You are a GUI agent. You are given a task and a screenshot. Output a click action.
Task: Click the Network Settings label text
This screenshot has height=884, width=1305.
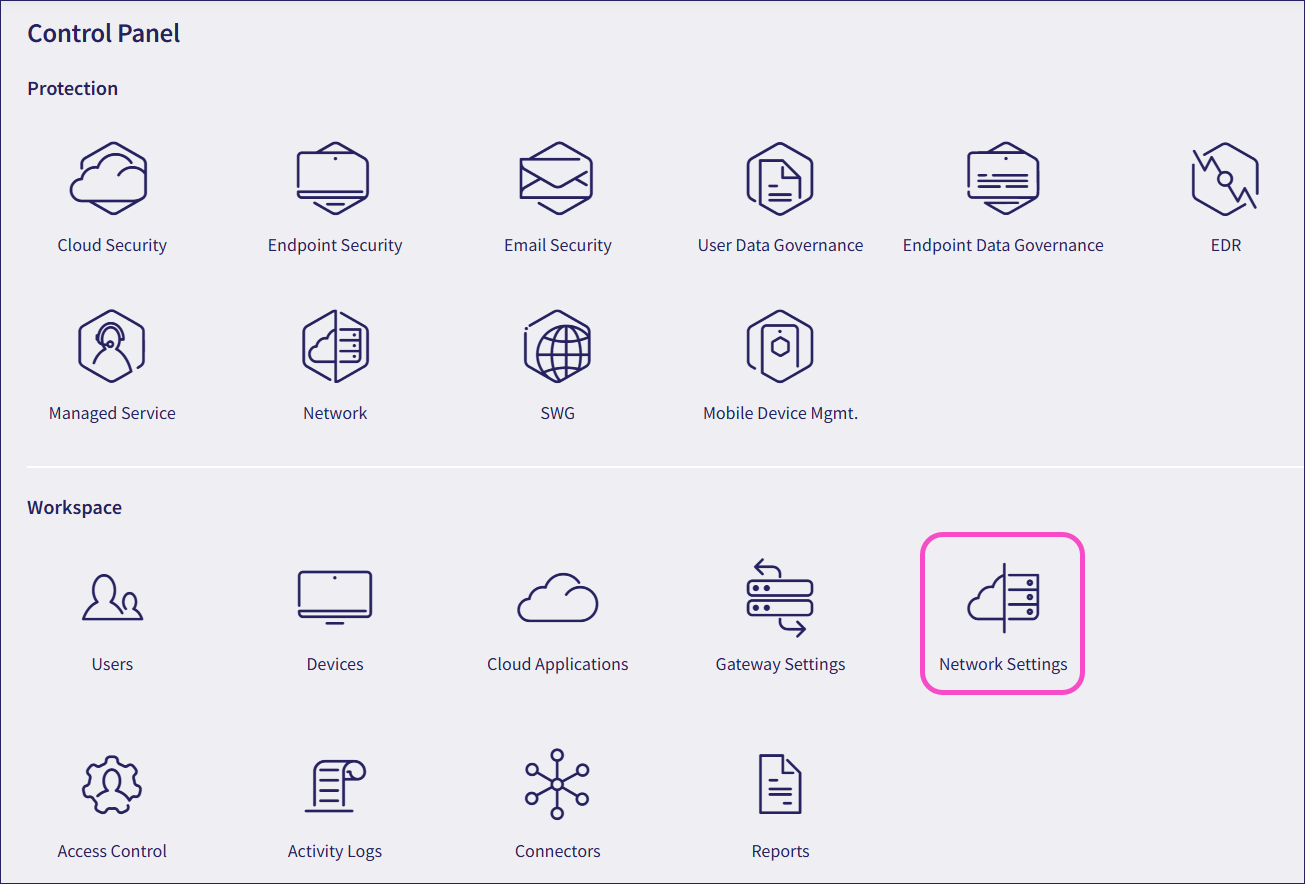(x=1002, y=663)
